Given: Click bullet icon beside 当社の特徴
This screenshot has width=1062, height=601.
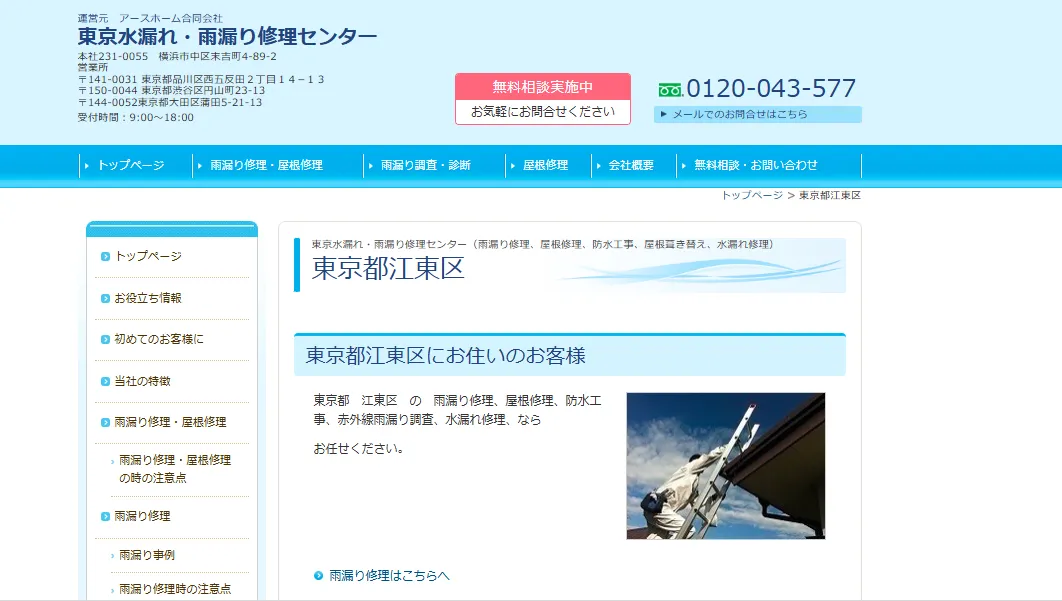Looking at the screenshot, I should tap(105, 381).
